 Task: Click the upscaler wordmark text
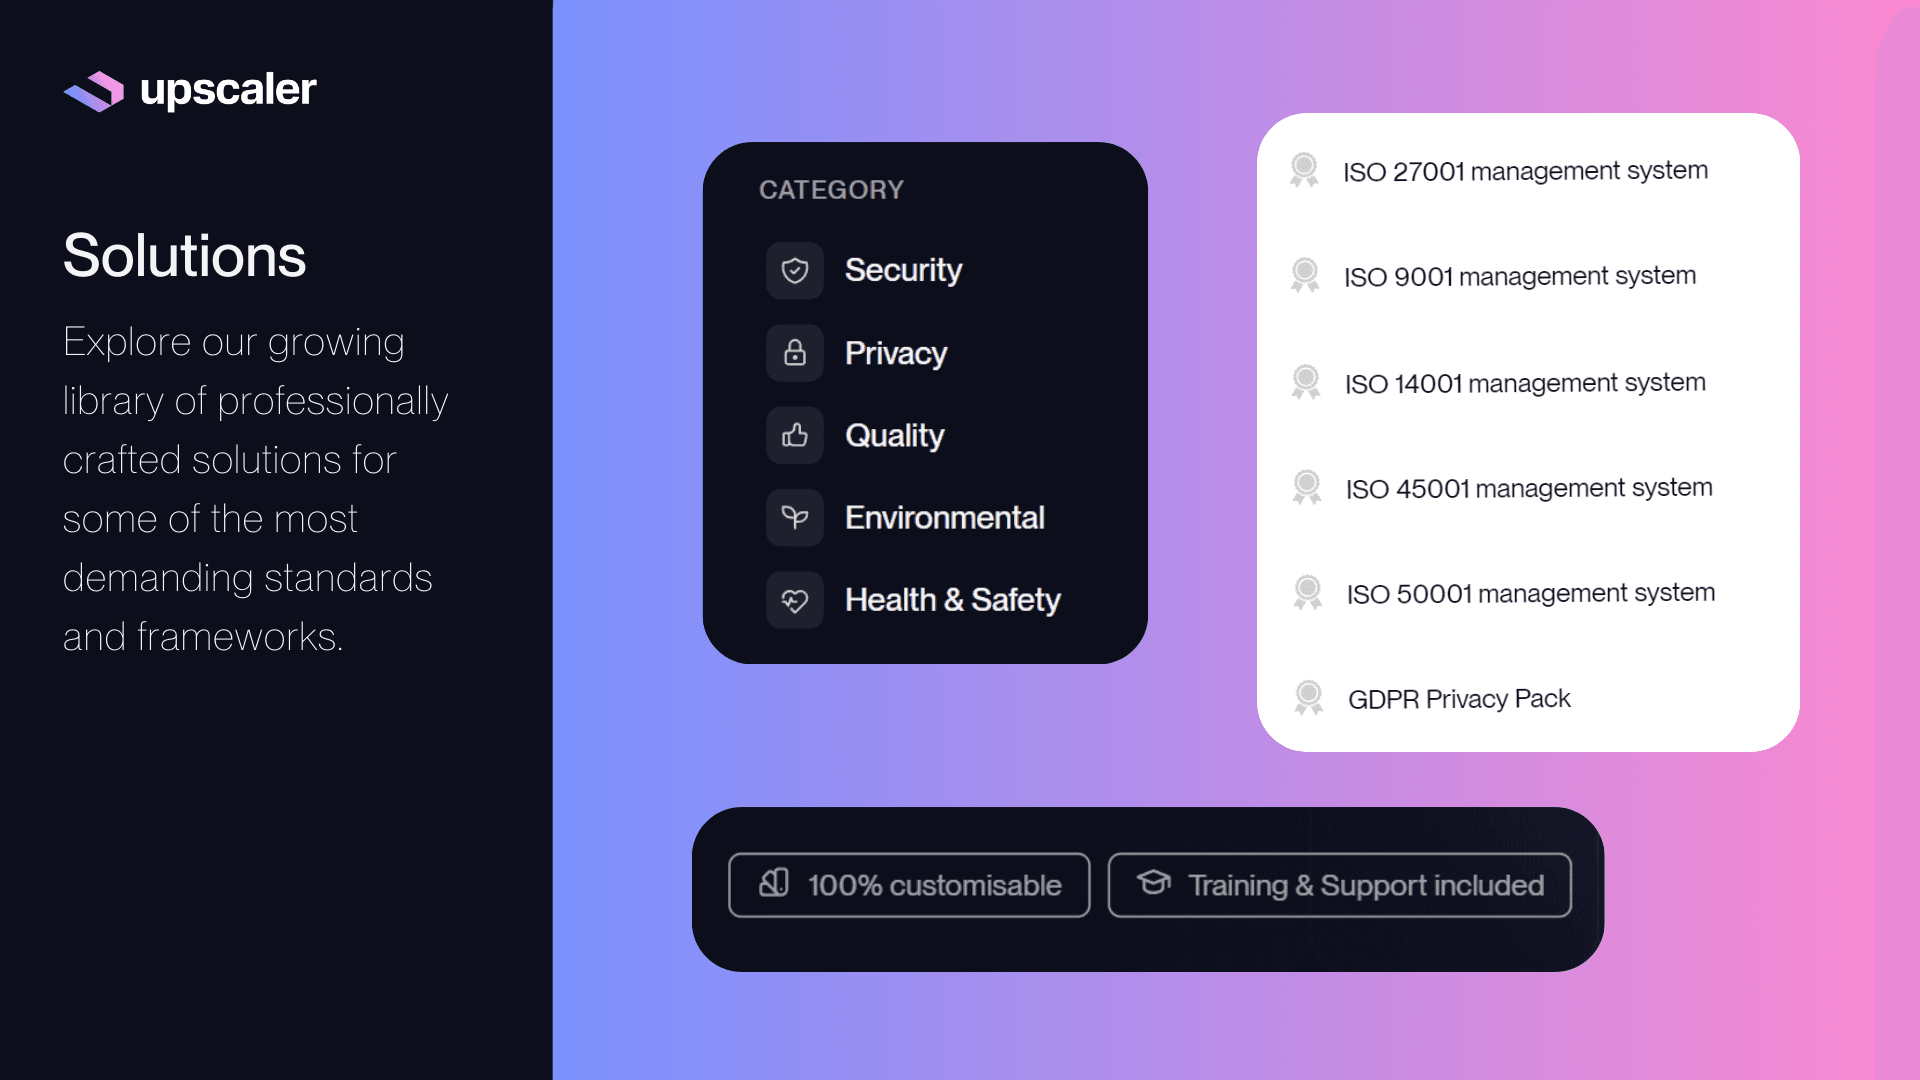point(228,90)
